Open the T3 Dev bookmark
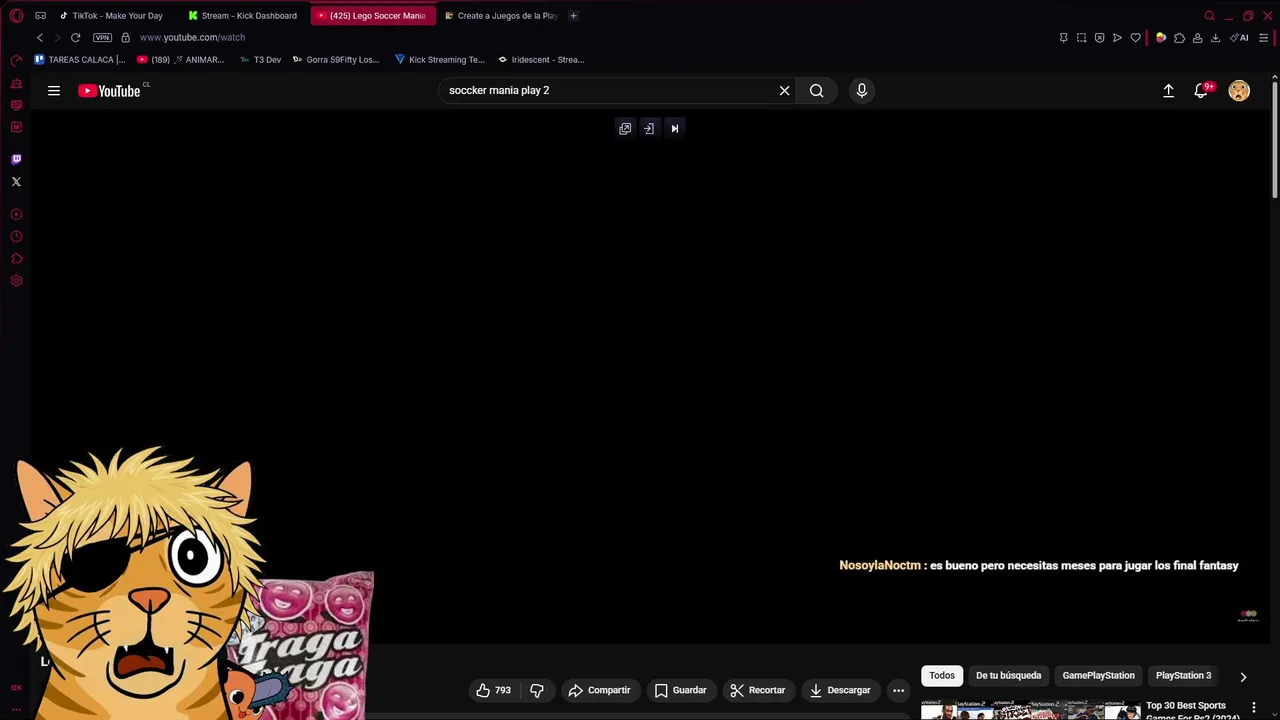The width and height of the screenshot is (1280, 720). (x=260, y=60)
